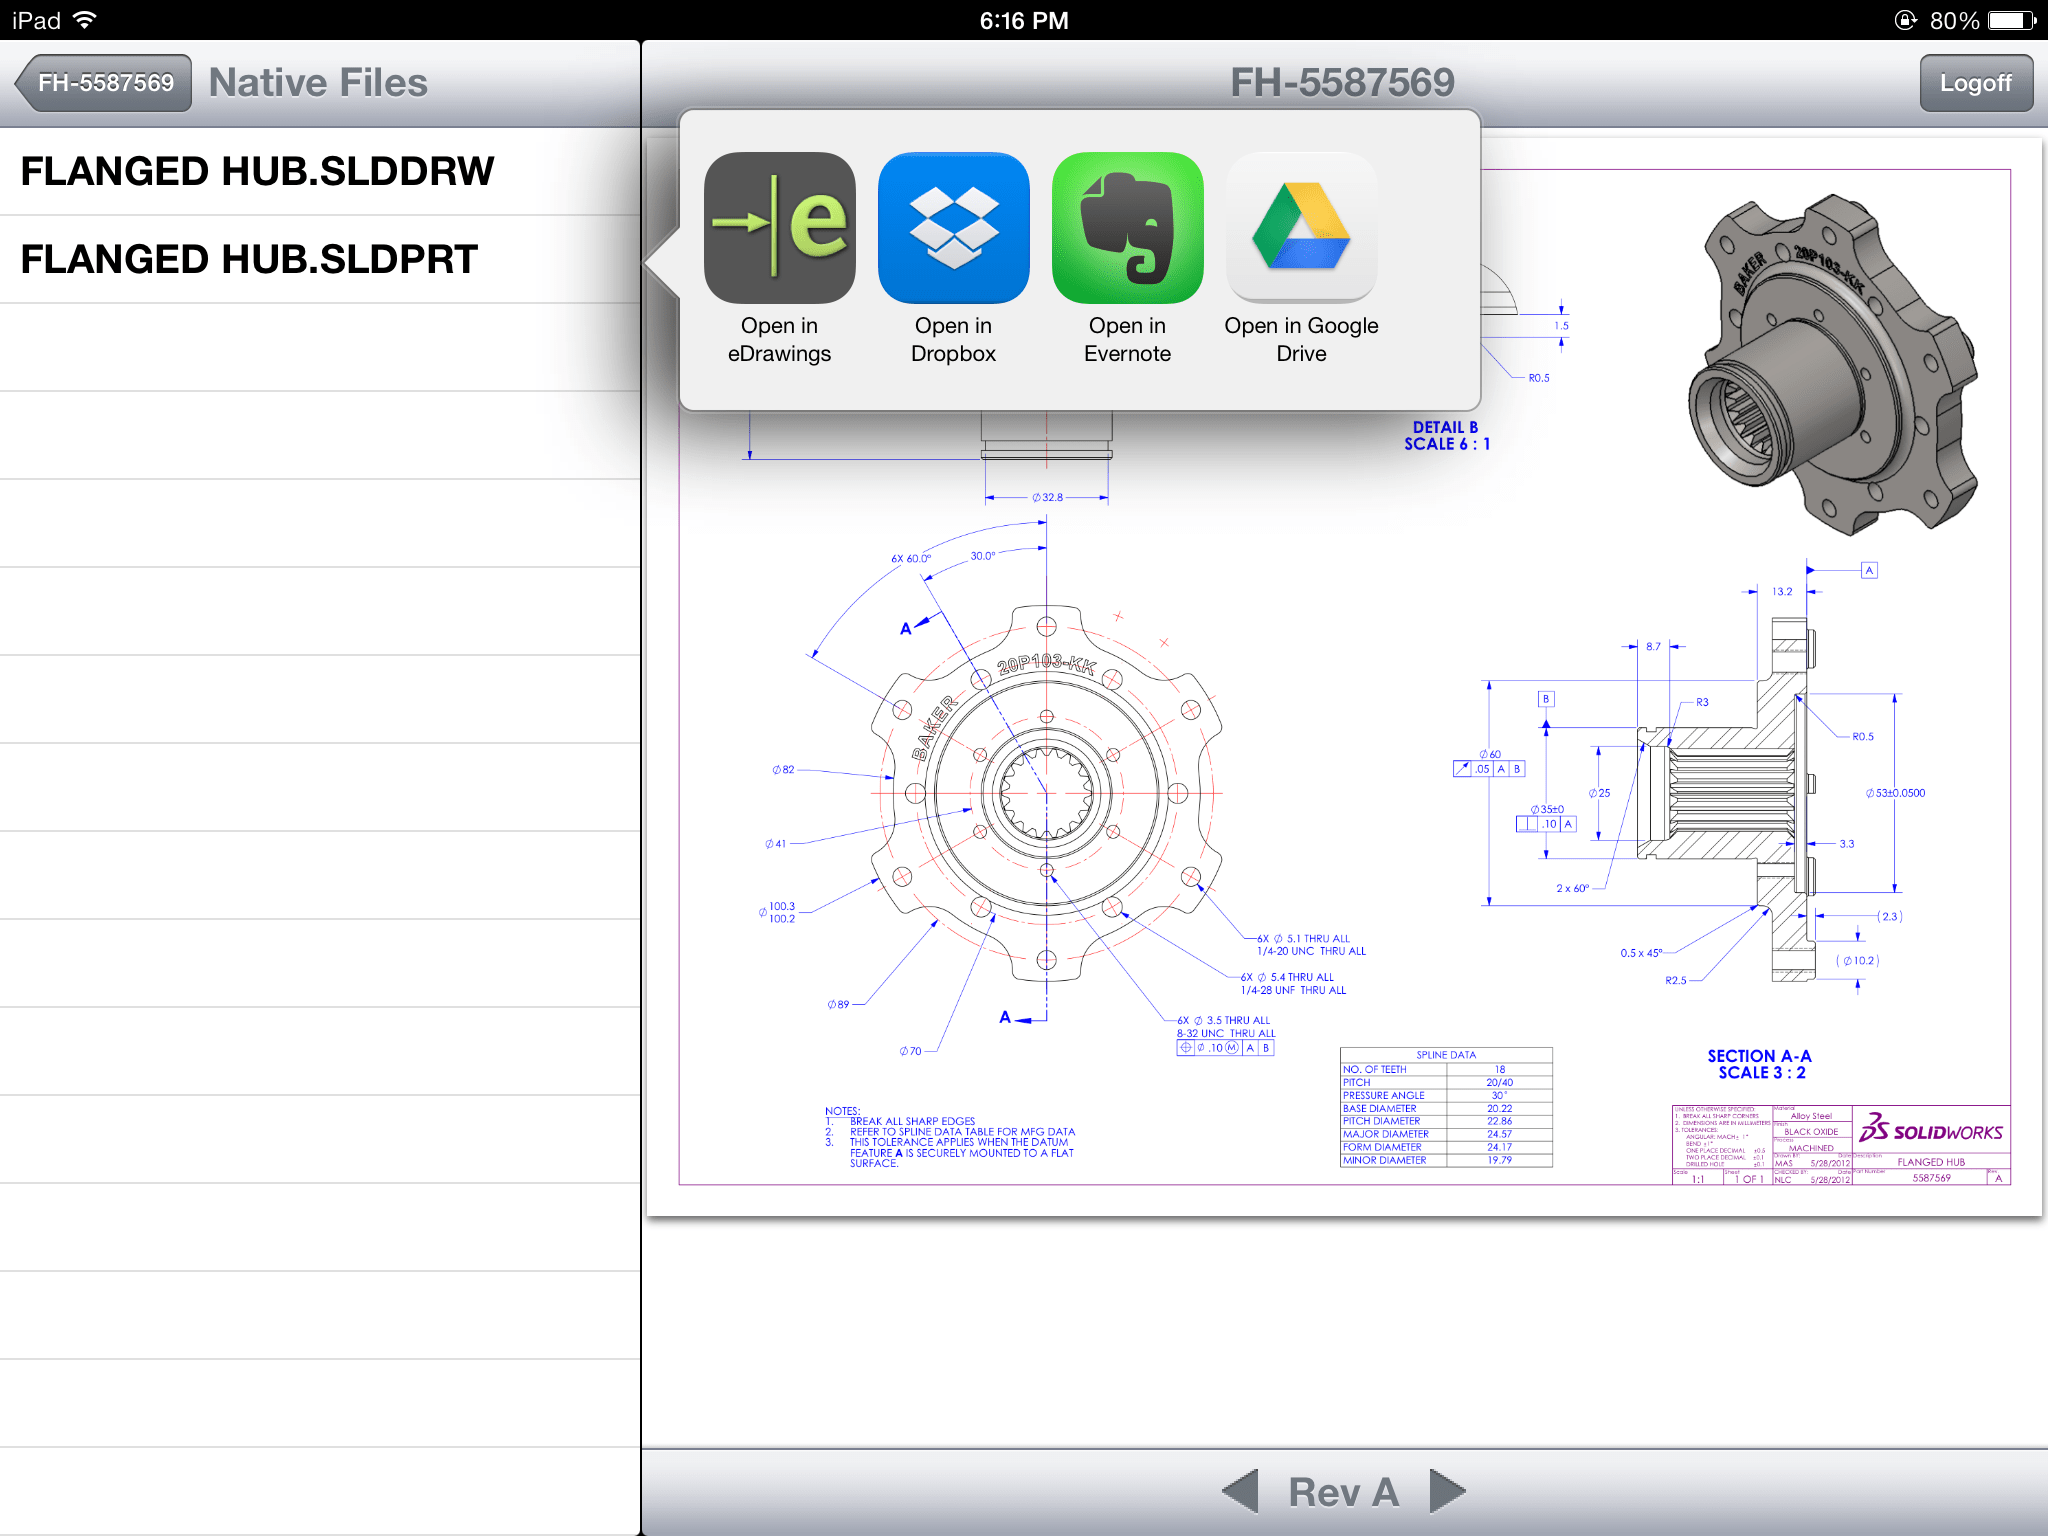Tap the Dropbox app icon
This screenshot has height=1536, width=2048.
point(953,228)
